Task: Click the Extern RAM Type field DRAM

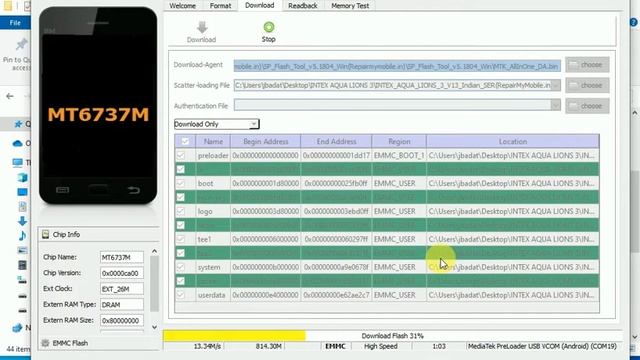Action: (122, 304)
